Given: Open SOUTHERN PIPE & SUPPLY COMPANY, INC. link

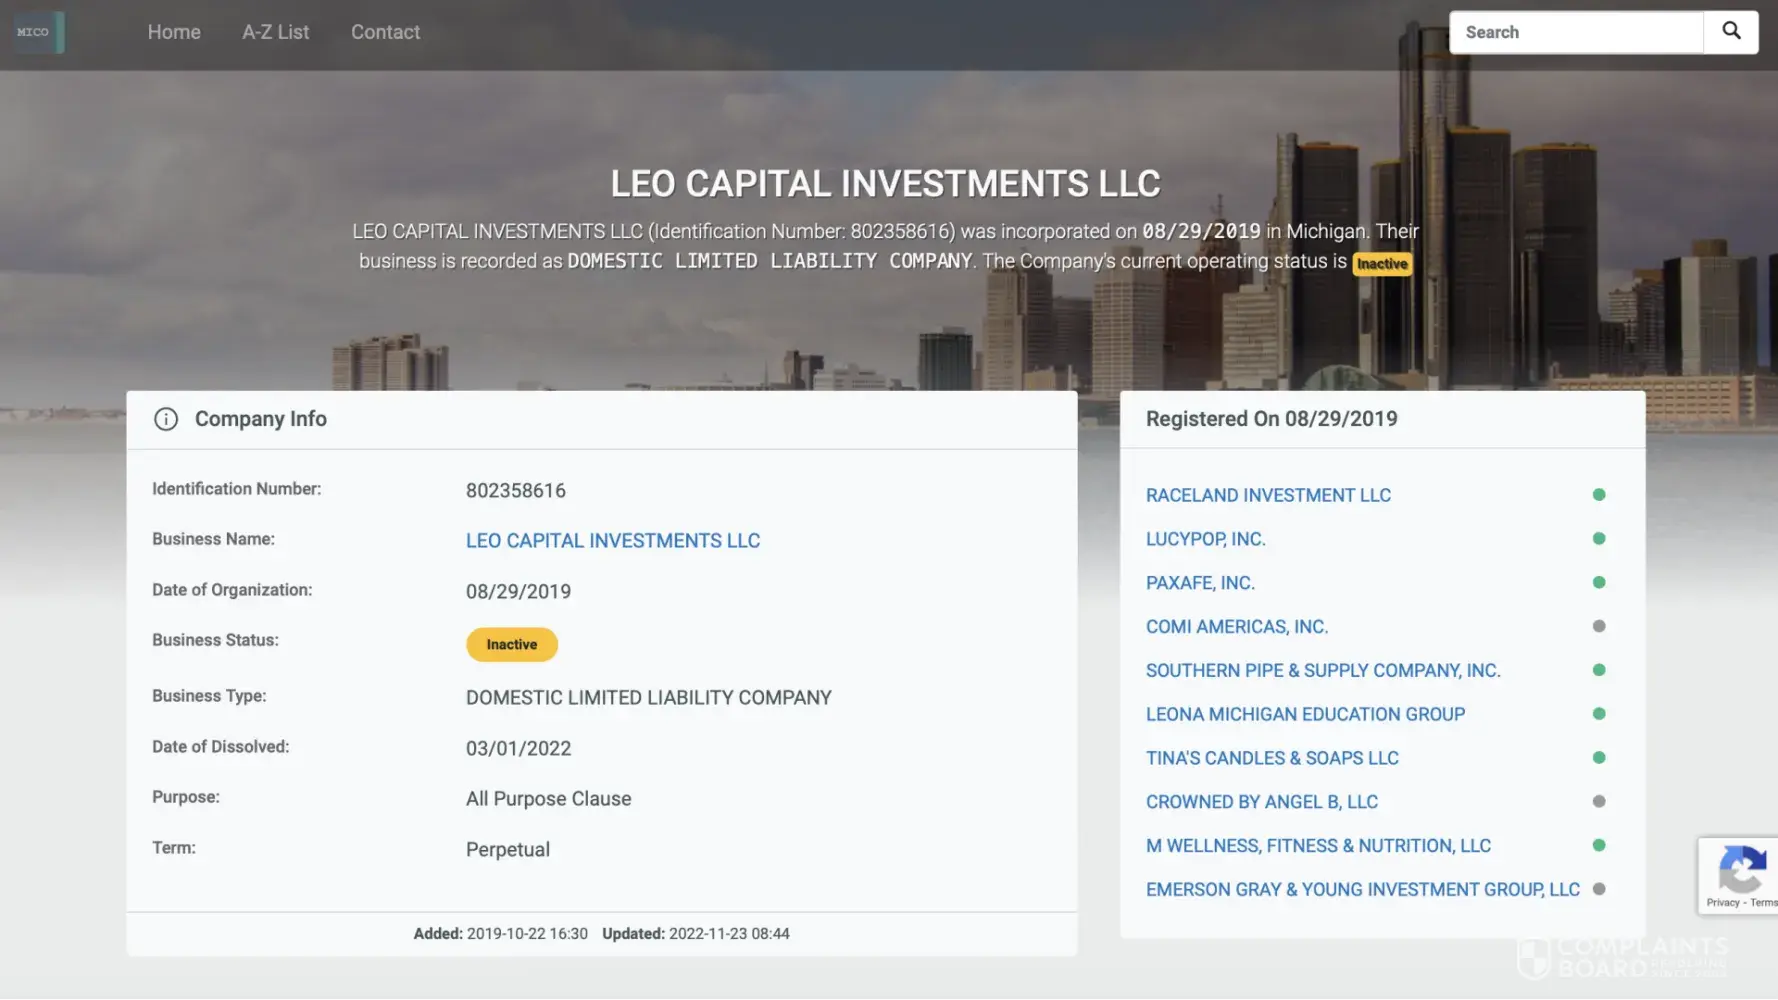Looking at the screenshot, I should coord(1322,671).
